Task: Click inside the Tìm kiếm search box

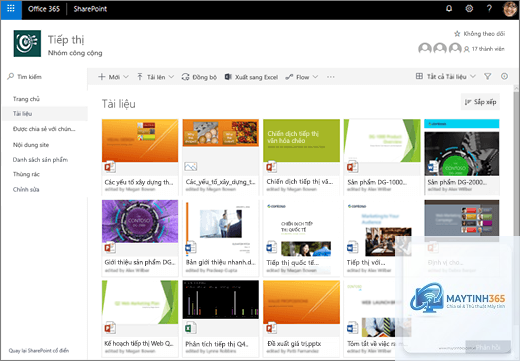Action: click(45, 77)
